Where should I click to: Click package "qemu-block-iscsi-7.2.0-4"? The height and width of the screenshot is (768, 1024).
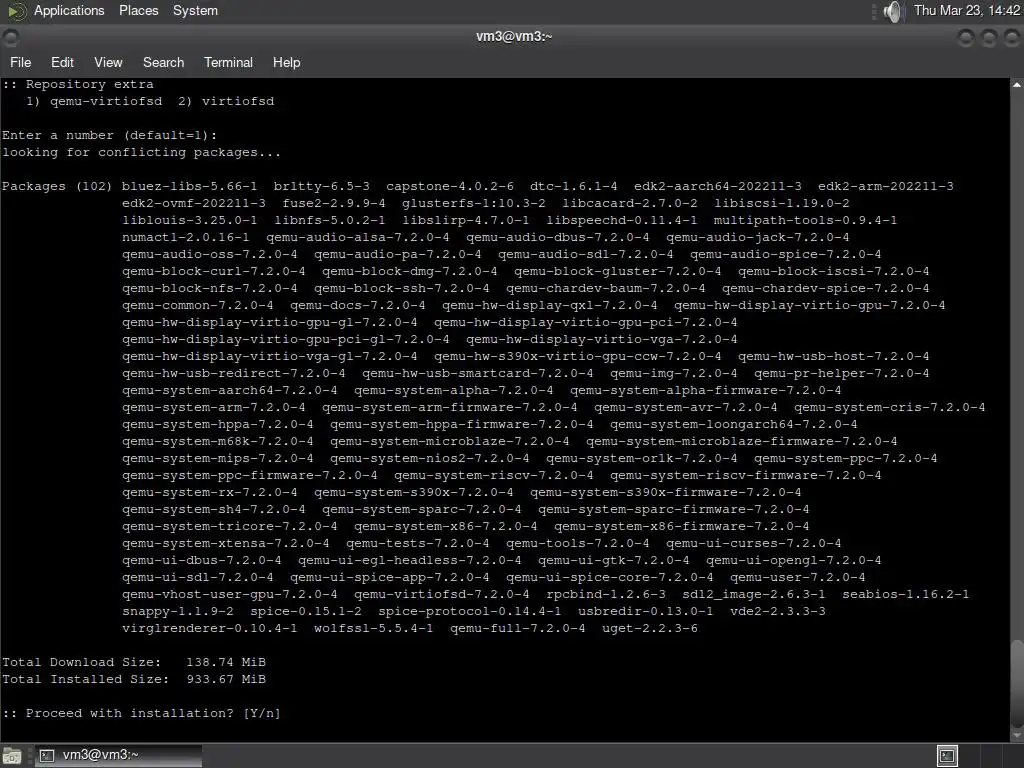click(833, 271)
